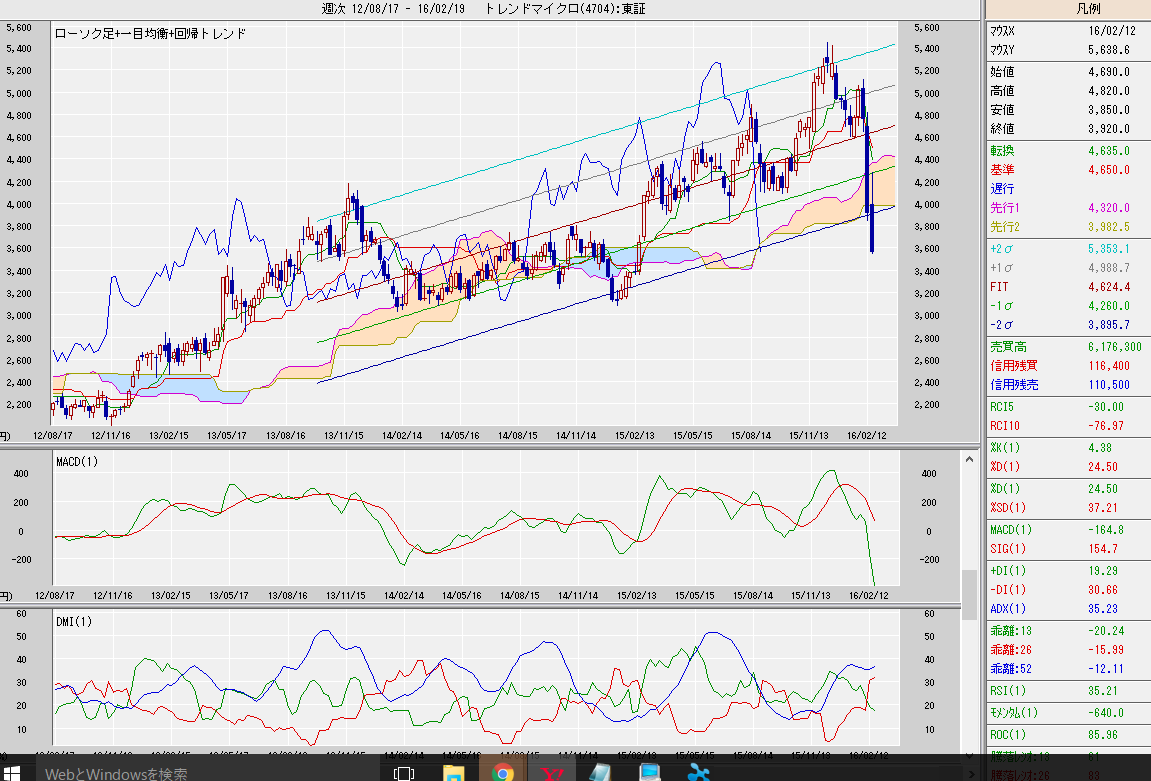Click the blue pinwheel app icon in taskbar

pos(697,773)
